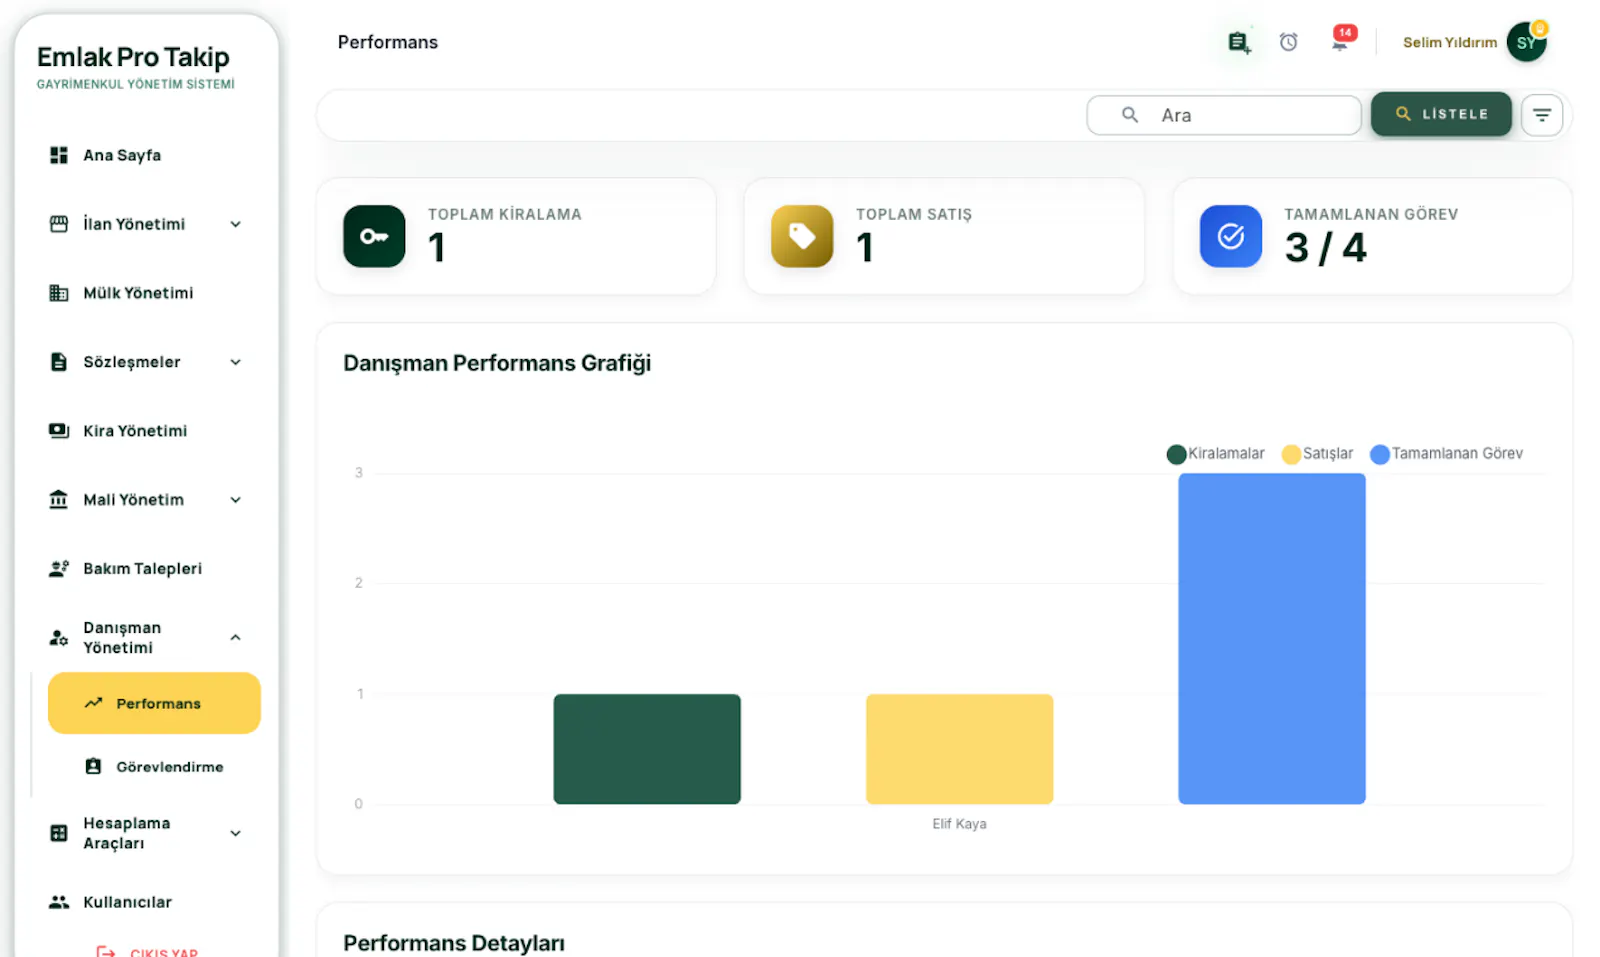
Task: Open the notifications bell with 14 badge
Action: [1340, 40]
